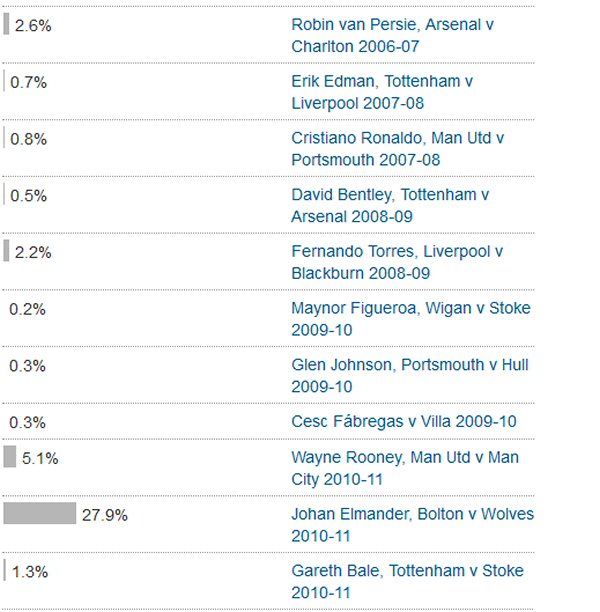600x612 pixels.
Task: Click the 5.1% percentage label
Action: [x=40, y=459]
